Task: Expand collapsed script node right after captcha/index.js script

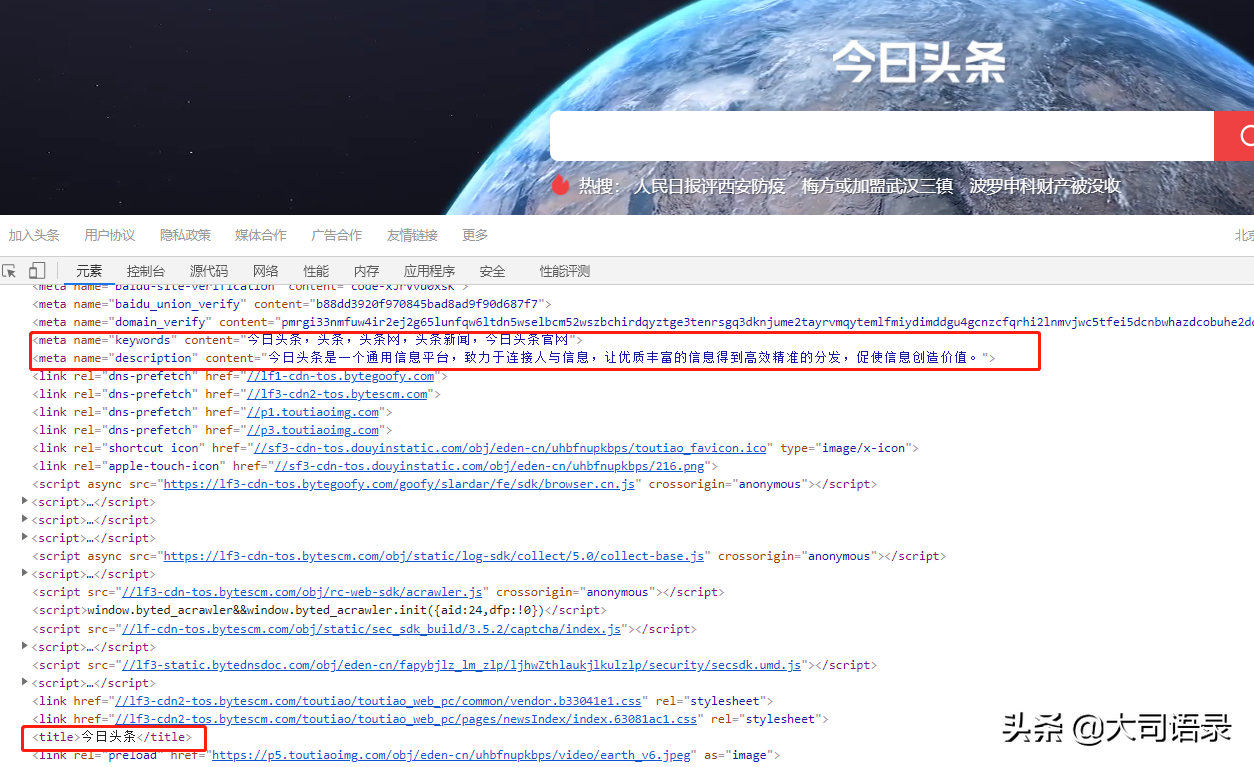Action: coord(26,647)
